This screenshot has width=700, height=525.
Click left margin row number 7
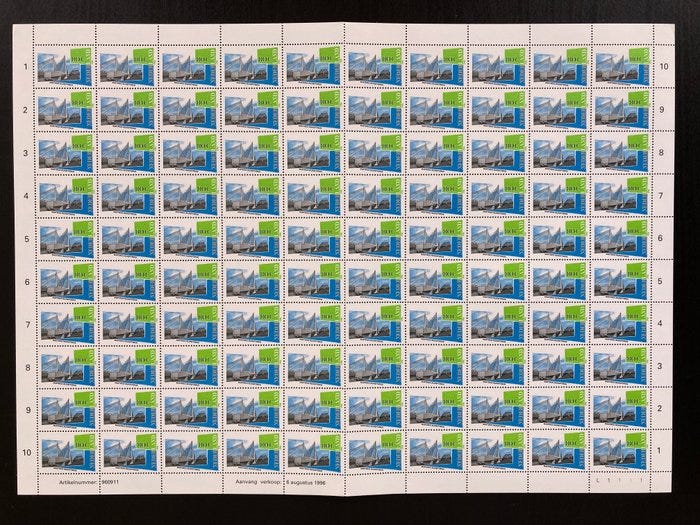pyautogui.click(x=27, y=325)
